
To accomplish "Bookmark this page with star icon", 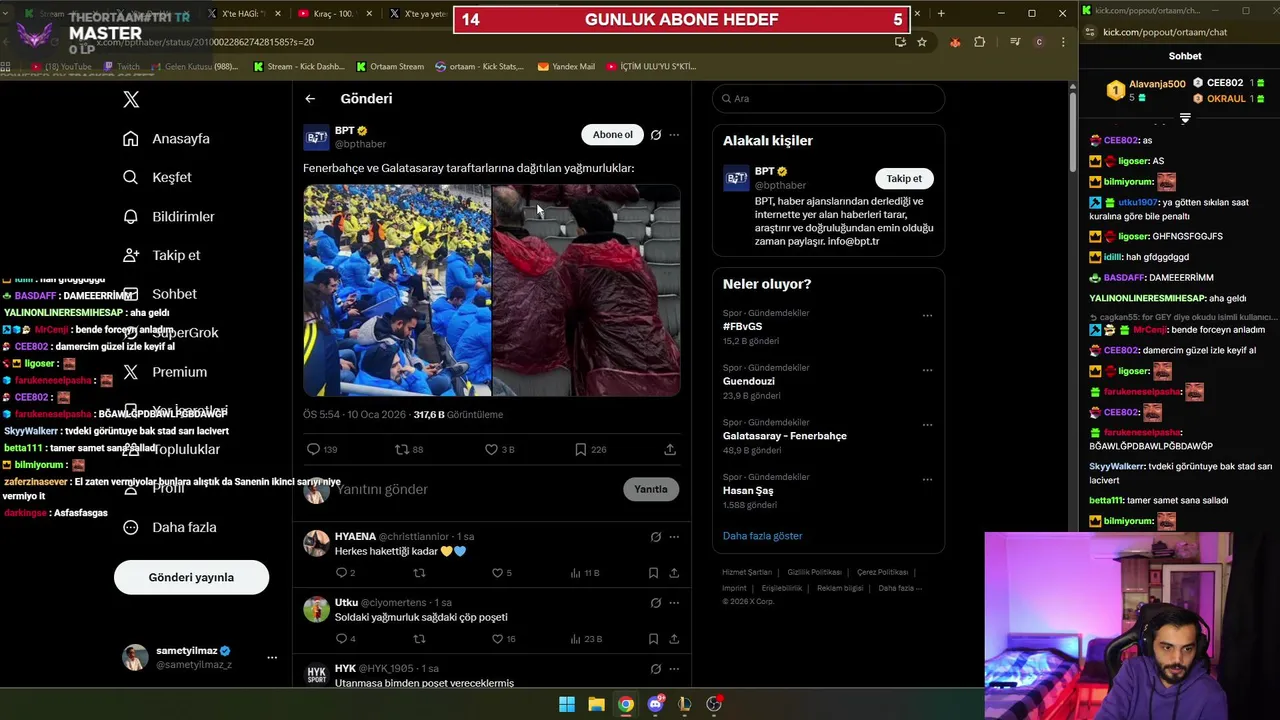I will (922, 42).
